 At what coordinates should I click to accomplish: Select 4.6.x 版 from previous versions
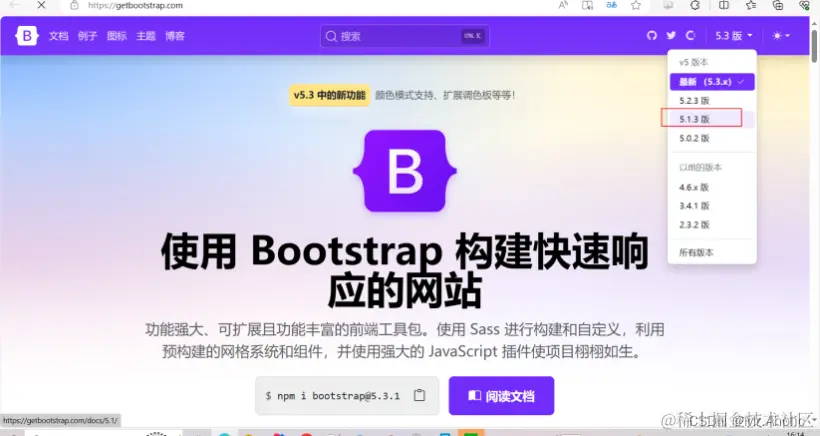712,187
